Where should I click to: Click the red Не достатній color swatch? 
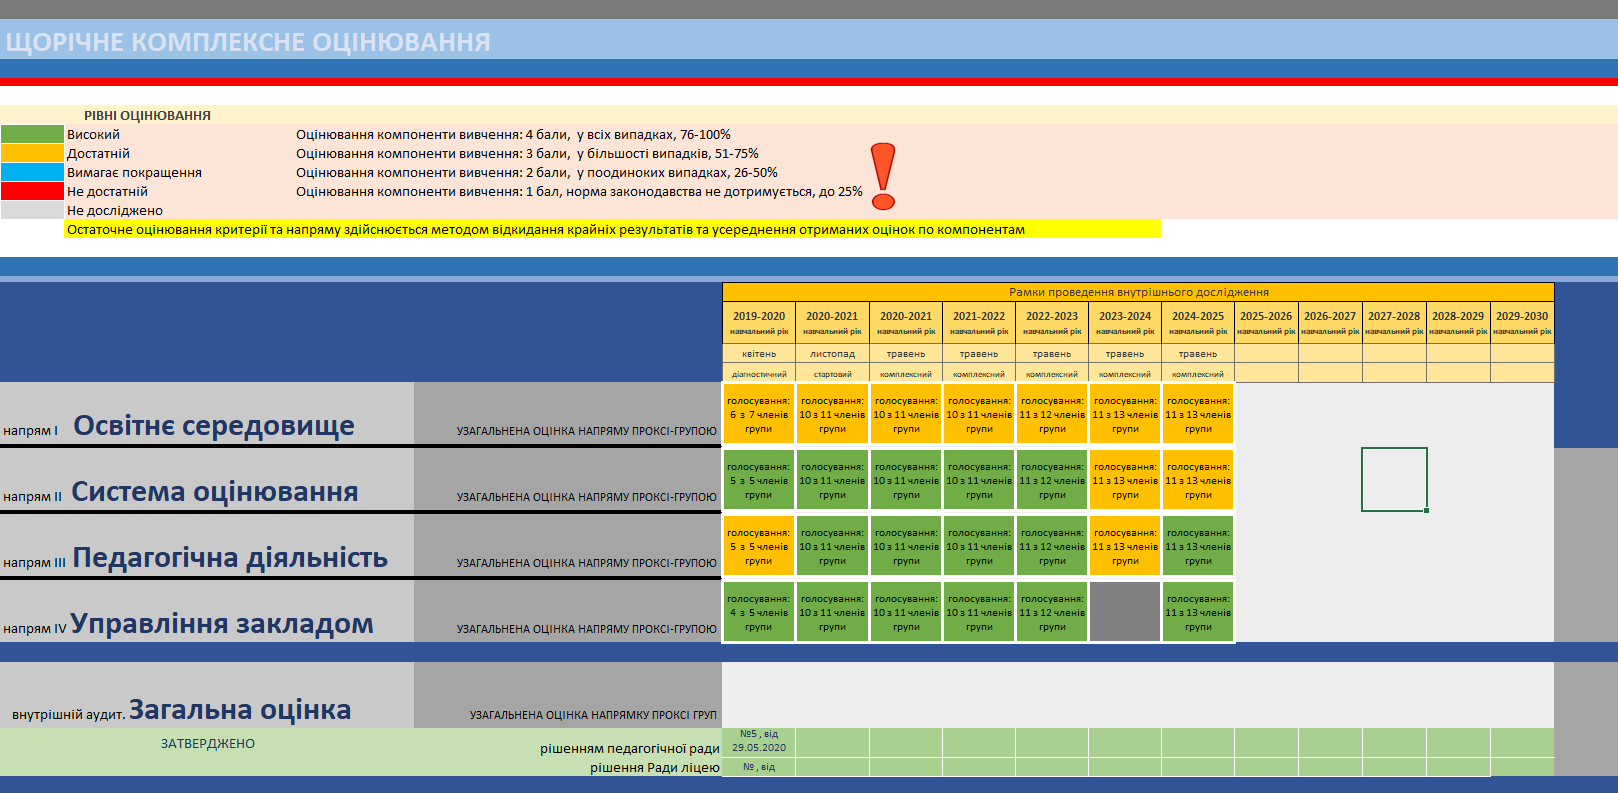(x=32, y=192)
